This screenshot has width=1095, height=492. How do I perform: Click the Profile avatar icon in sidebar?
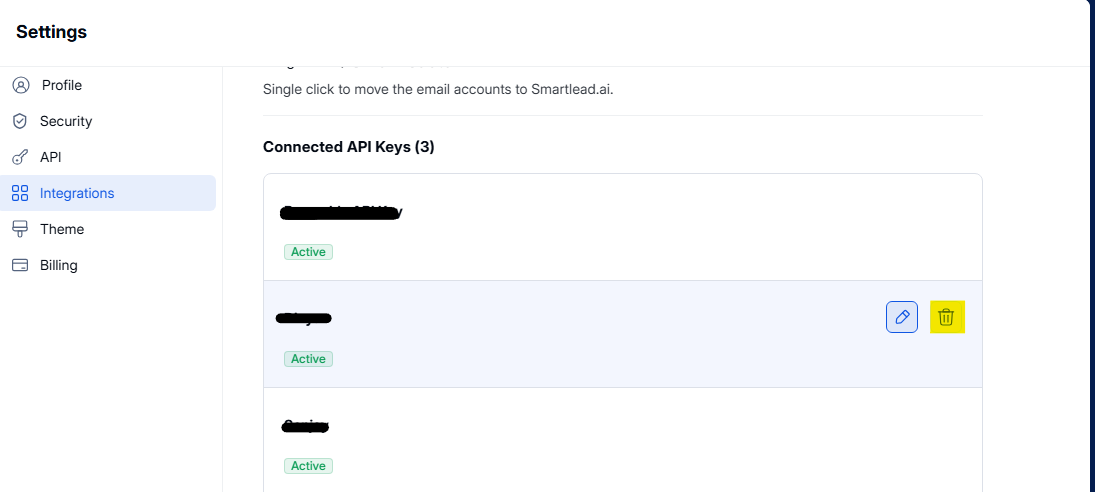[x=20, y=85]
